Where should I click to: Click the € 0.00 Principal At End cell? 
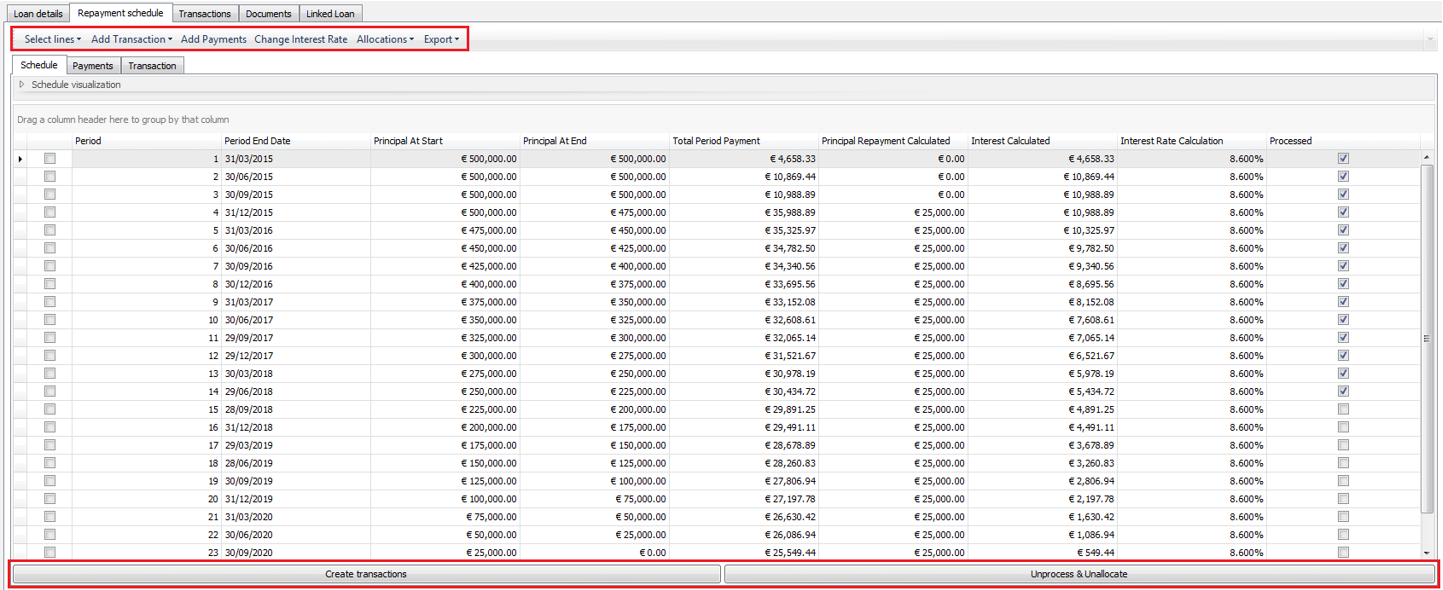tap(595, 553)
